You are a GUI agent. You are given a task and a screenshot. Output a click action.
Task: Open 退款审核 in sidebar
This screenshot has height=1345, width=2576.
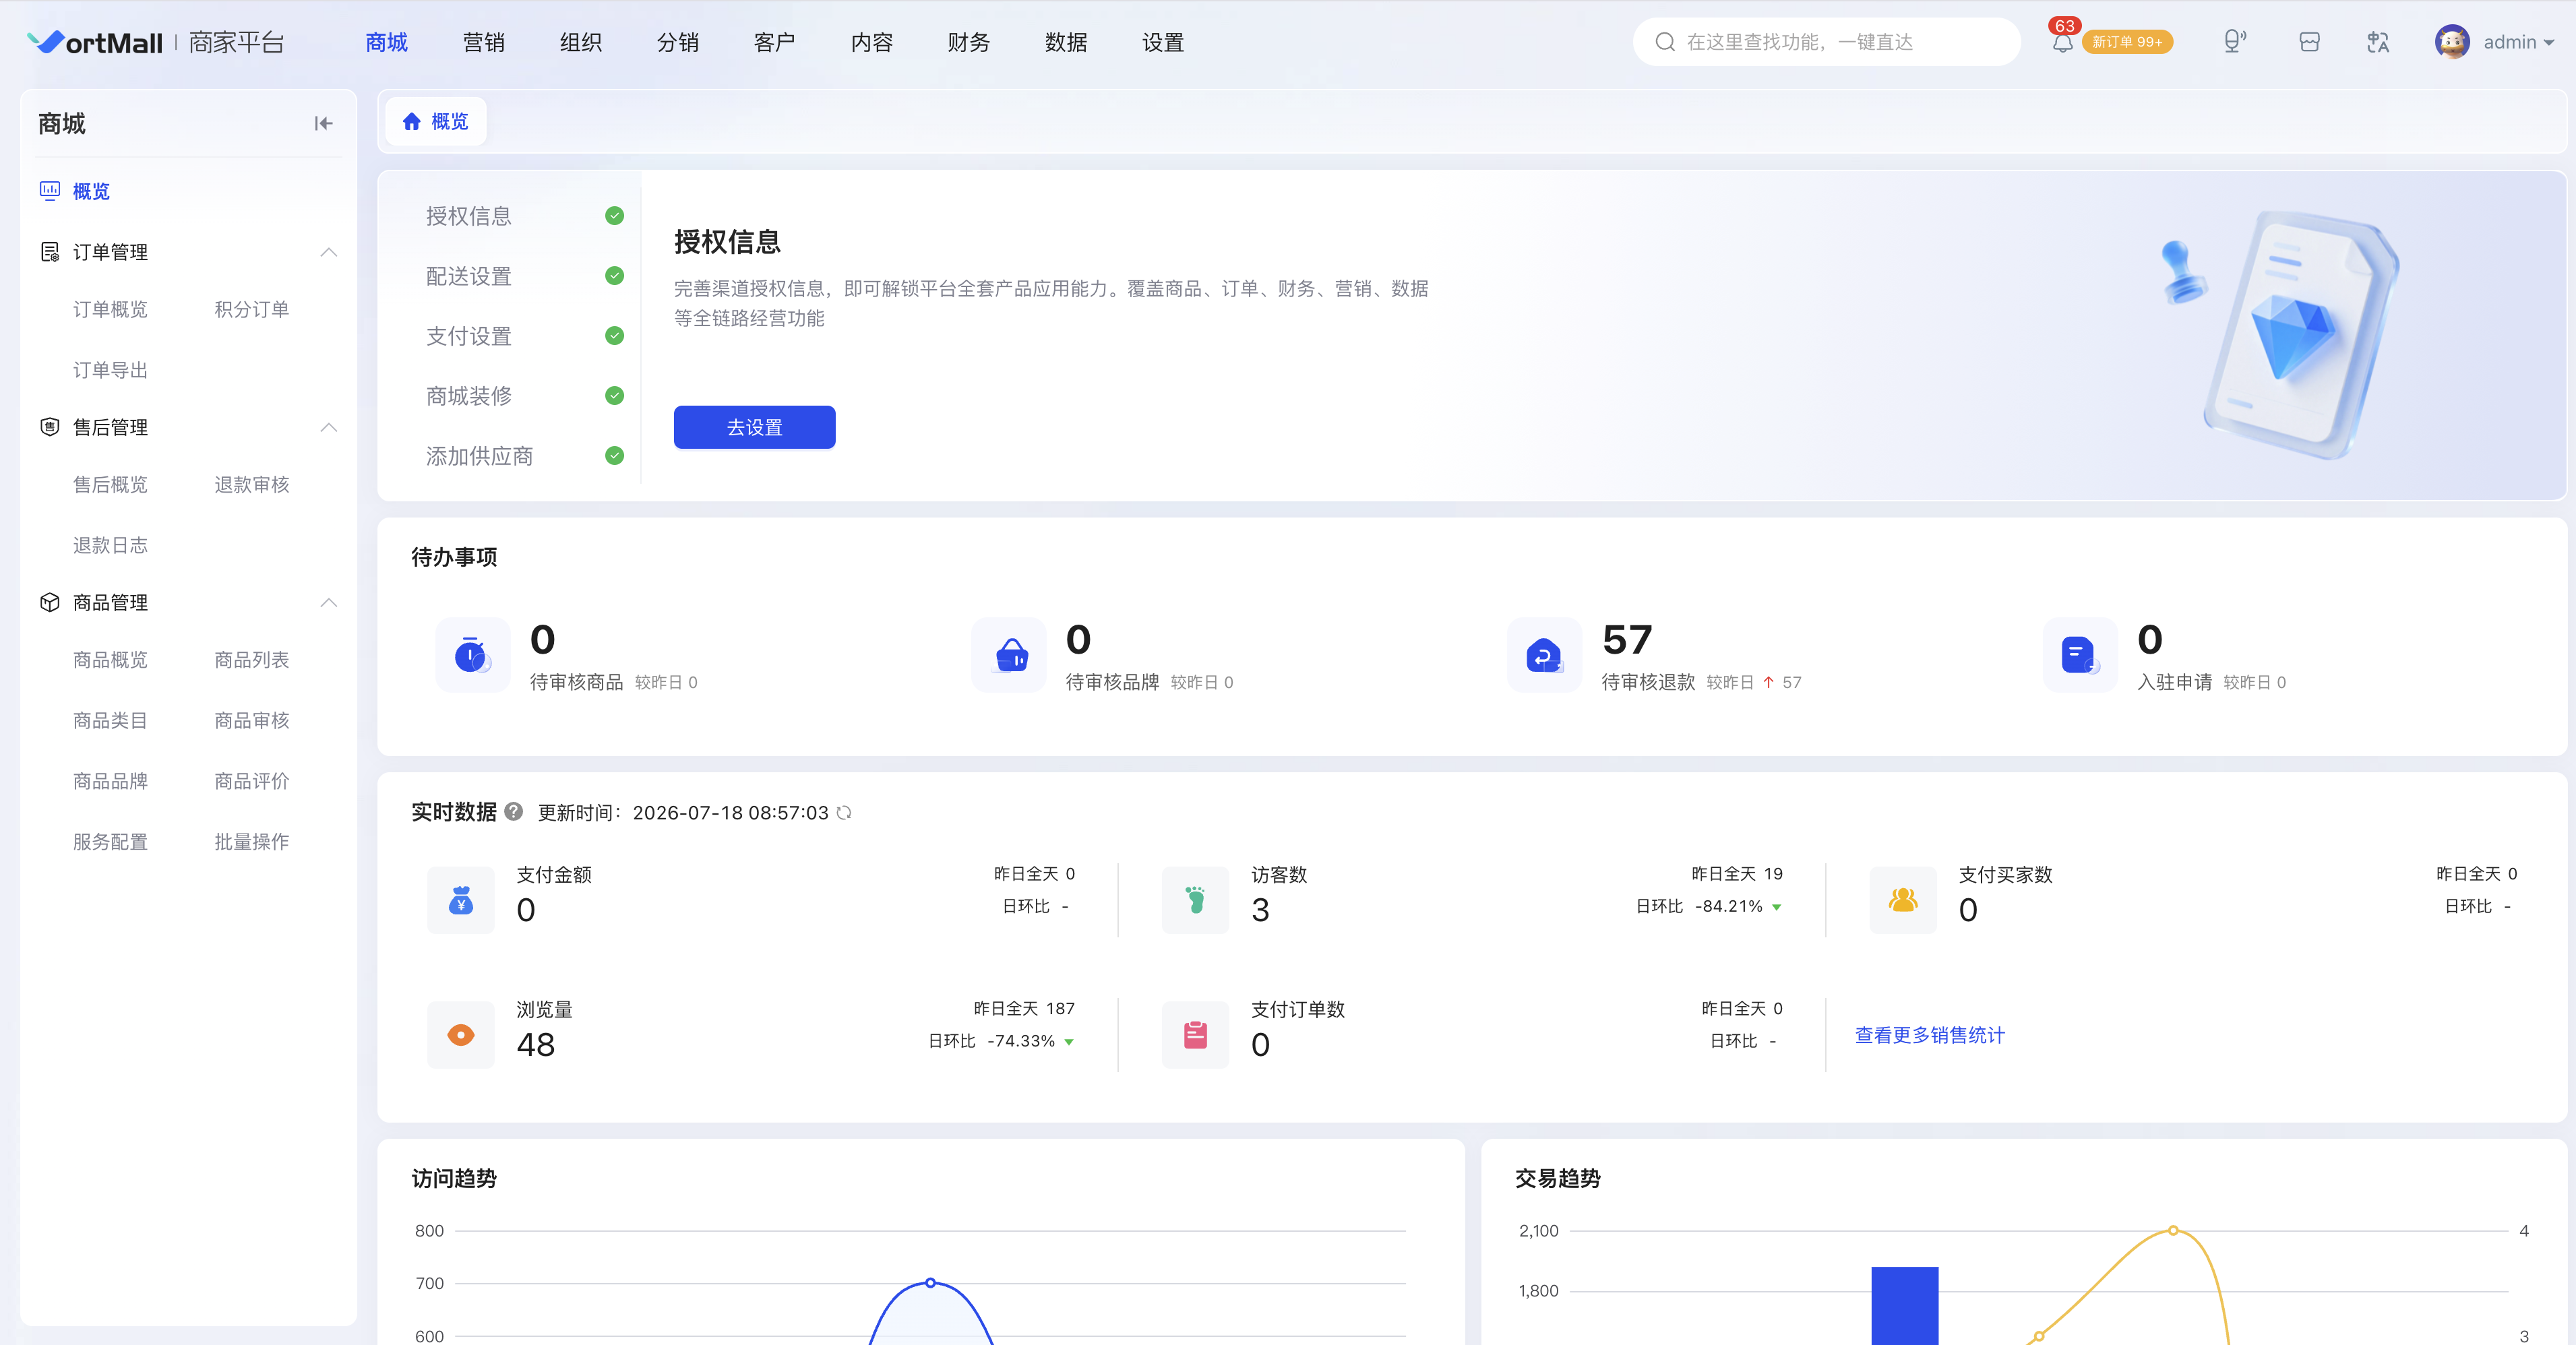click(x=252, y=484)
